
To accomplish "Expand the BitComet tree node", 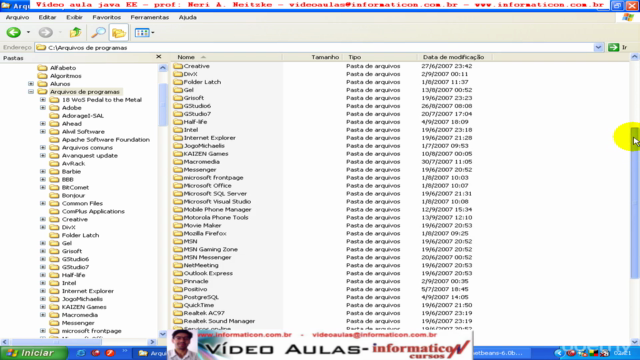I will coord(43,187).
